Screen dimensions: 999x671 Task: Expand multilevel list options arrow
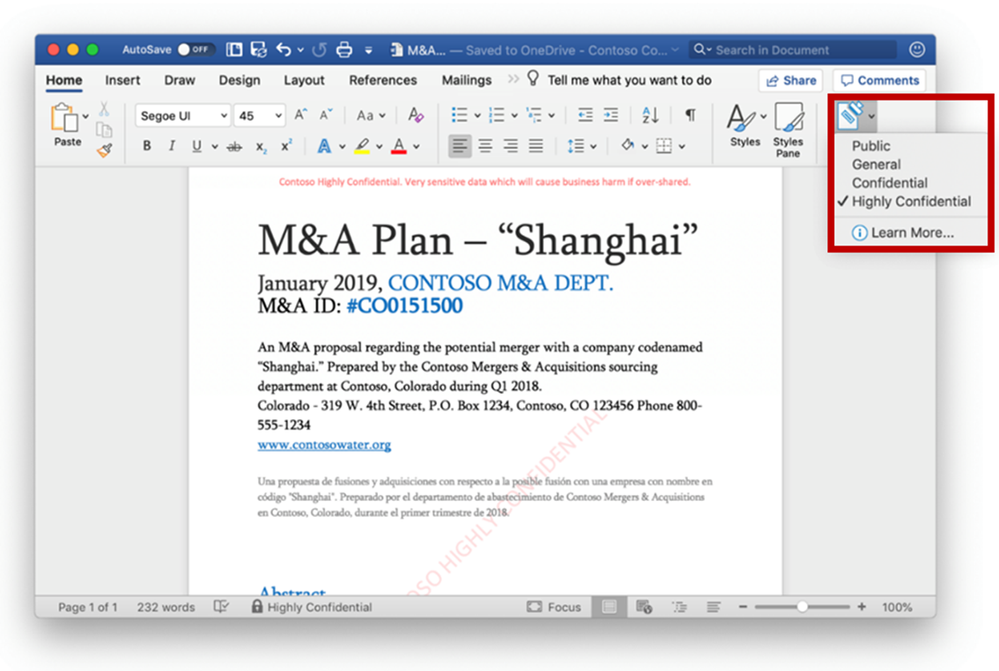(552, 116)
